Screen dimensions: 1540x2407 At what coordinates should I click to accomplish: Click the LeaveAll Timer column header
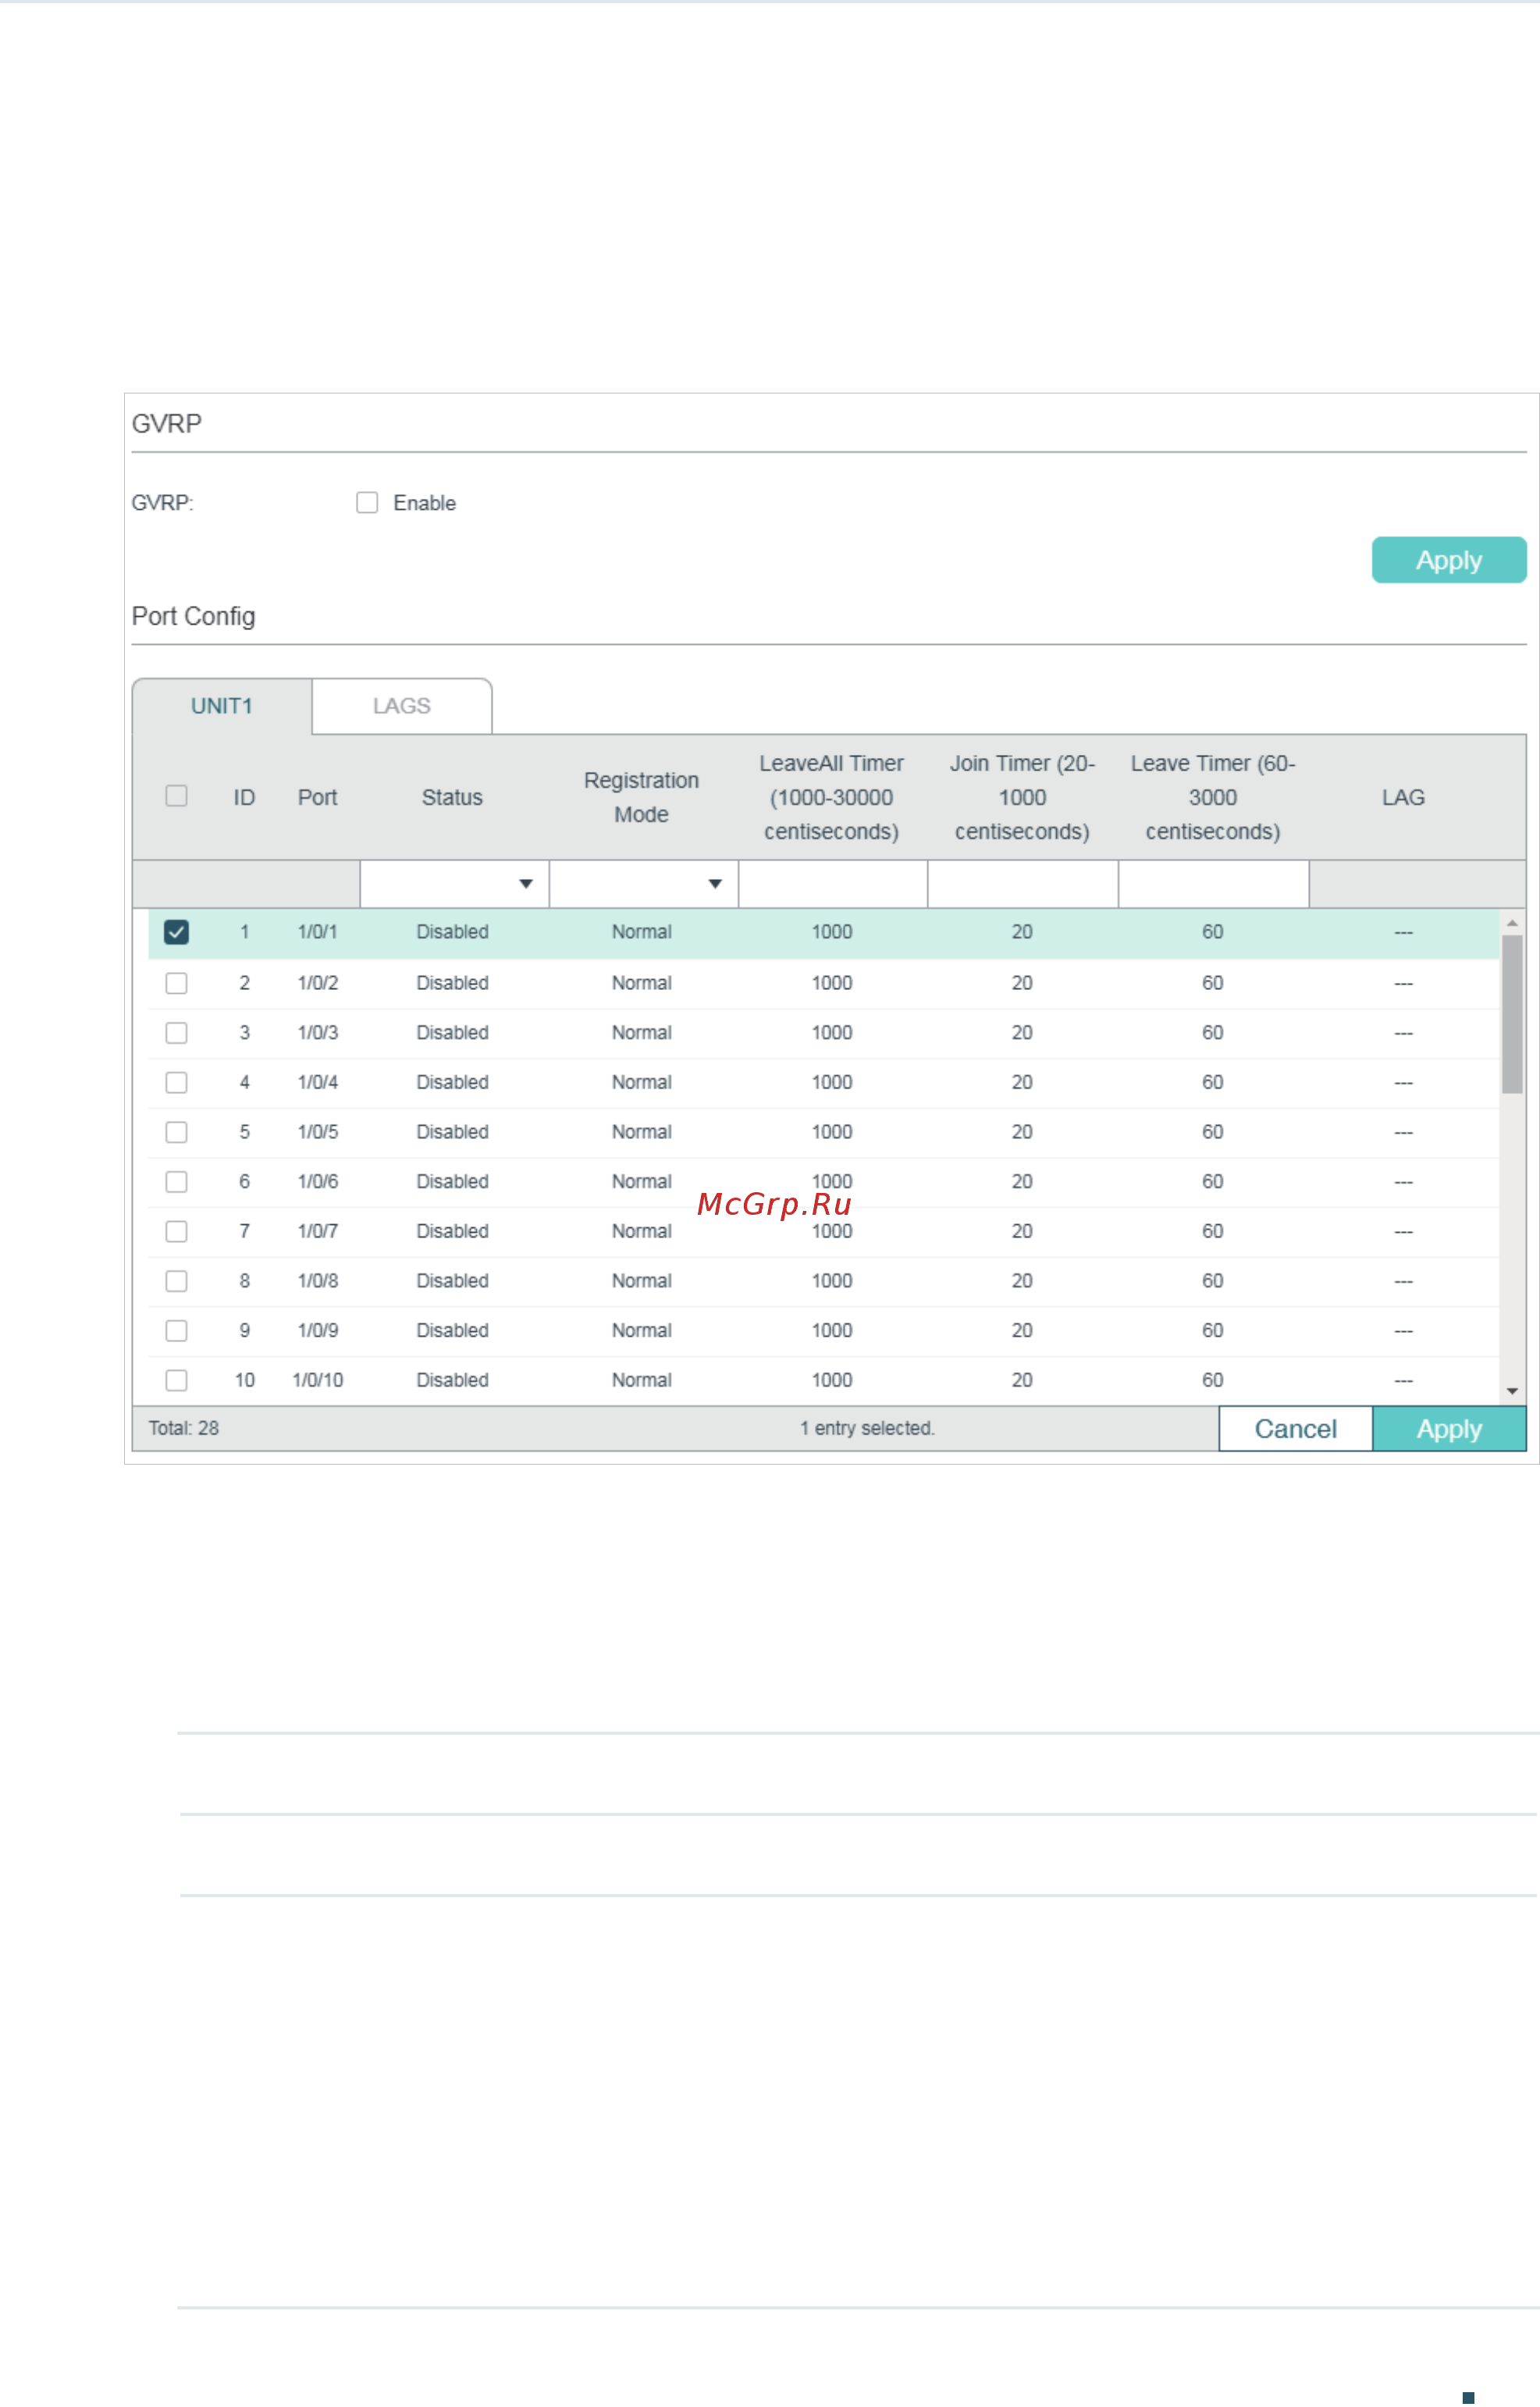832,797
